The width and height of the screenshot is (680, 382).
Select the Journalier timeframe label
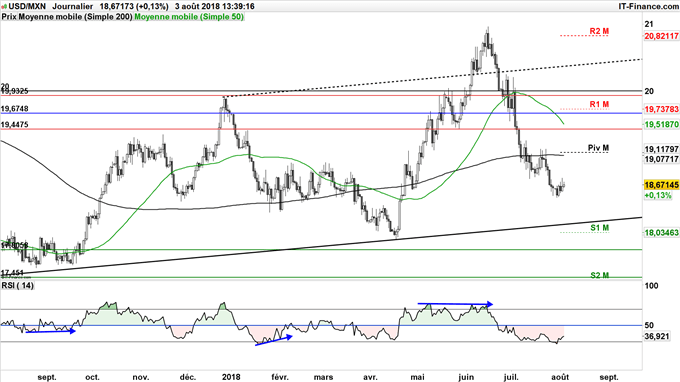click(x=72, y=7)
